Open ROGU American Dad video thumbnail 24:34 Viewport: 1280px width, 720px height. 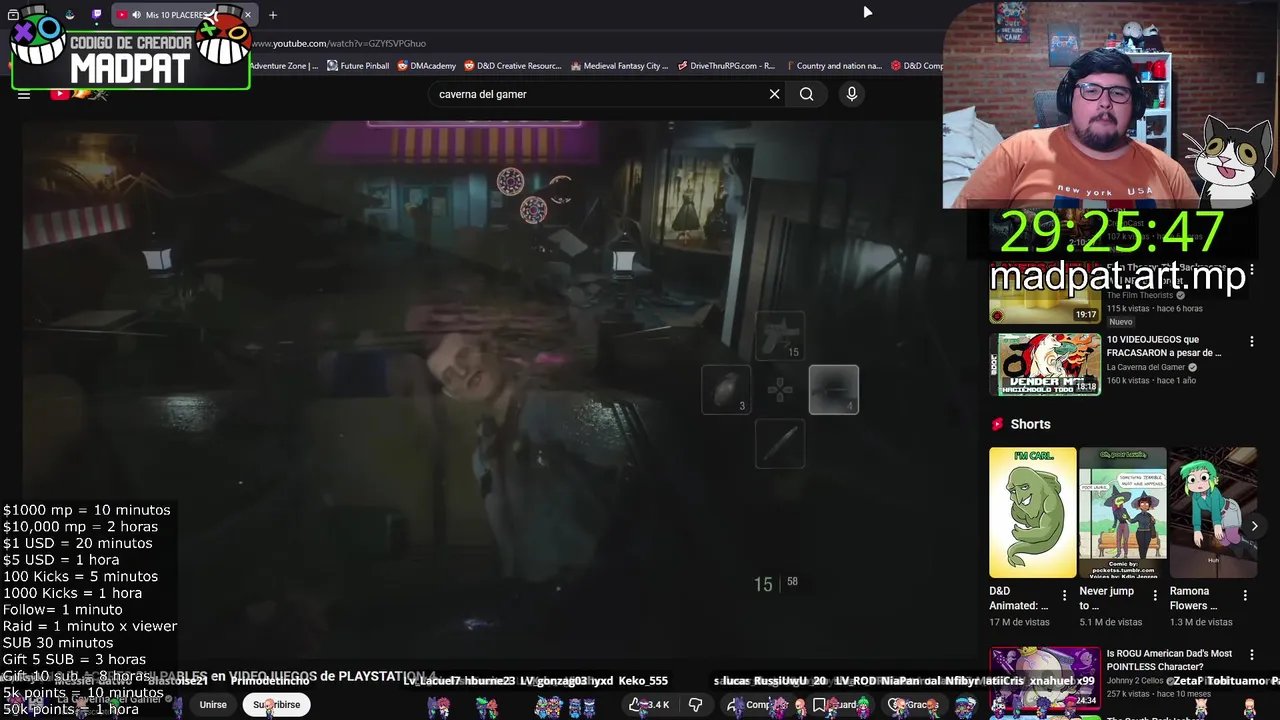coord(1045,678)
